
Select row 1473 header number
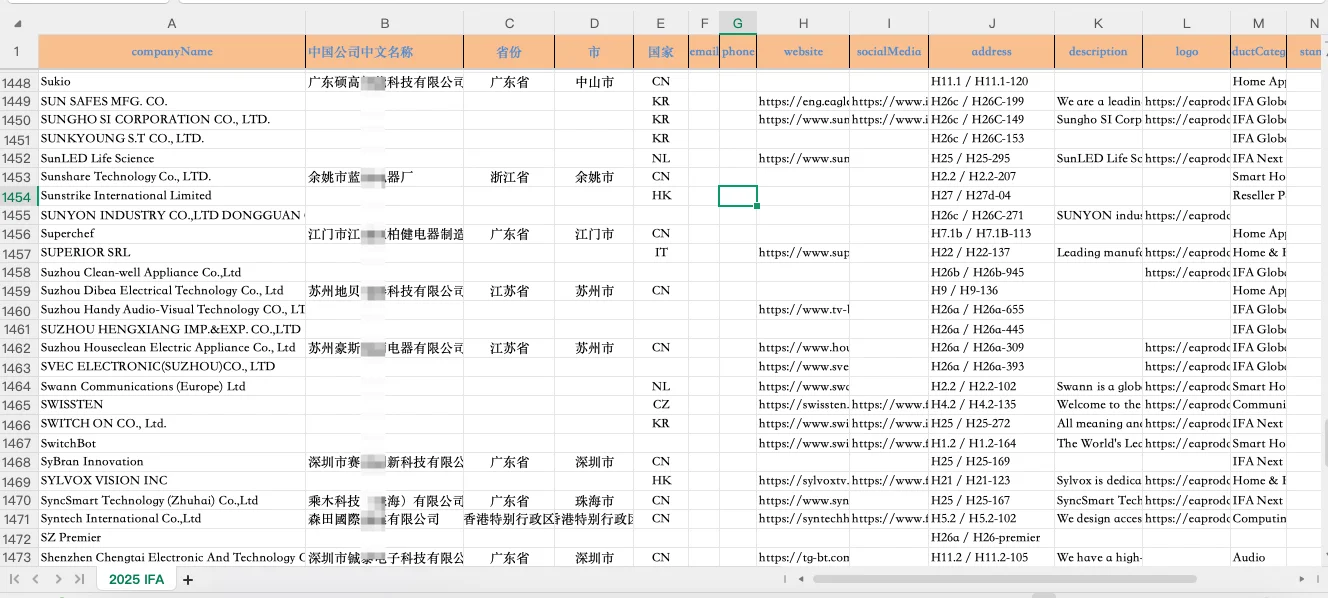point(18,558)
